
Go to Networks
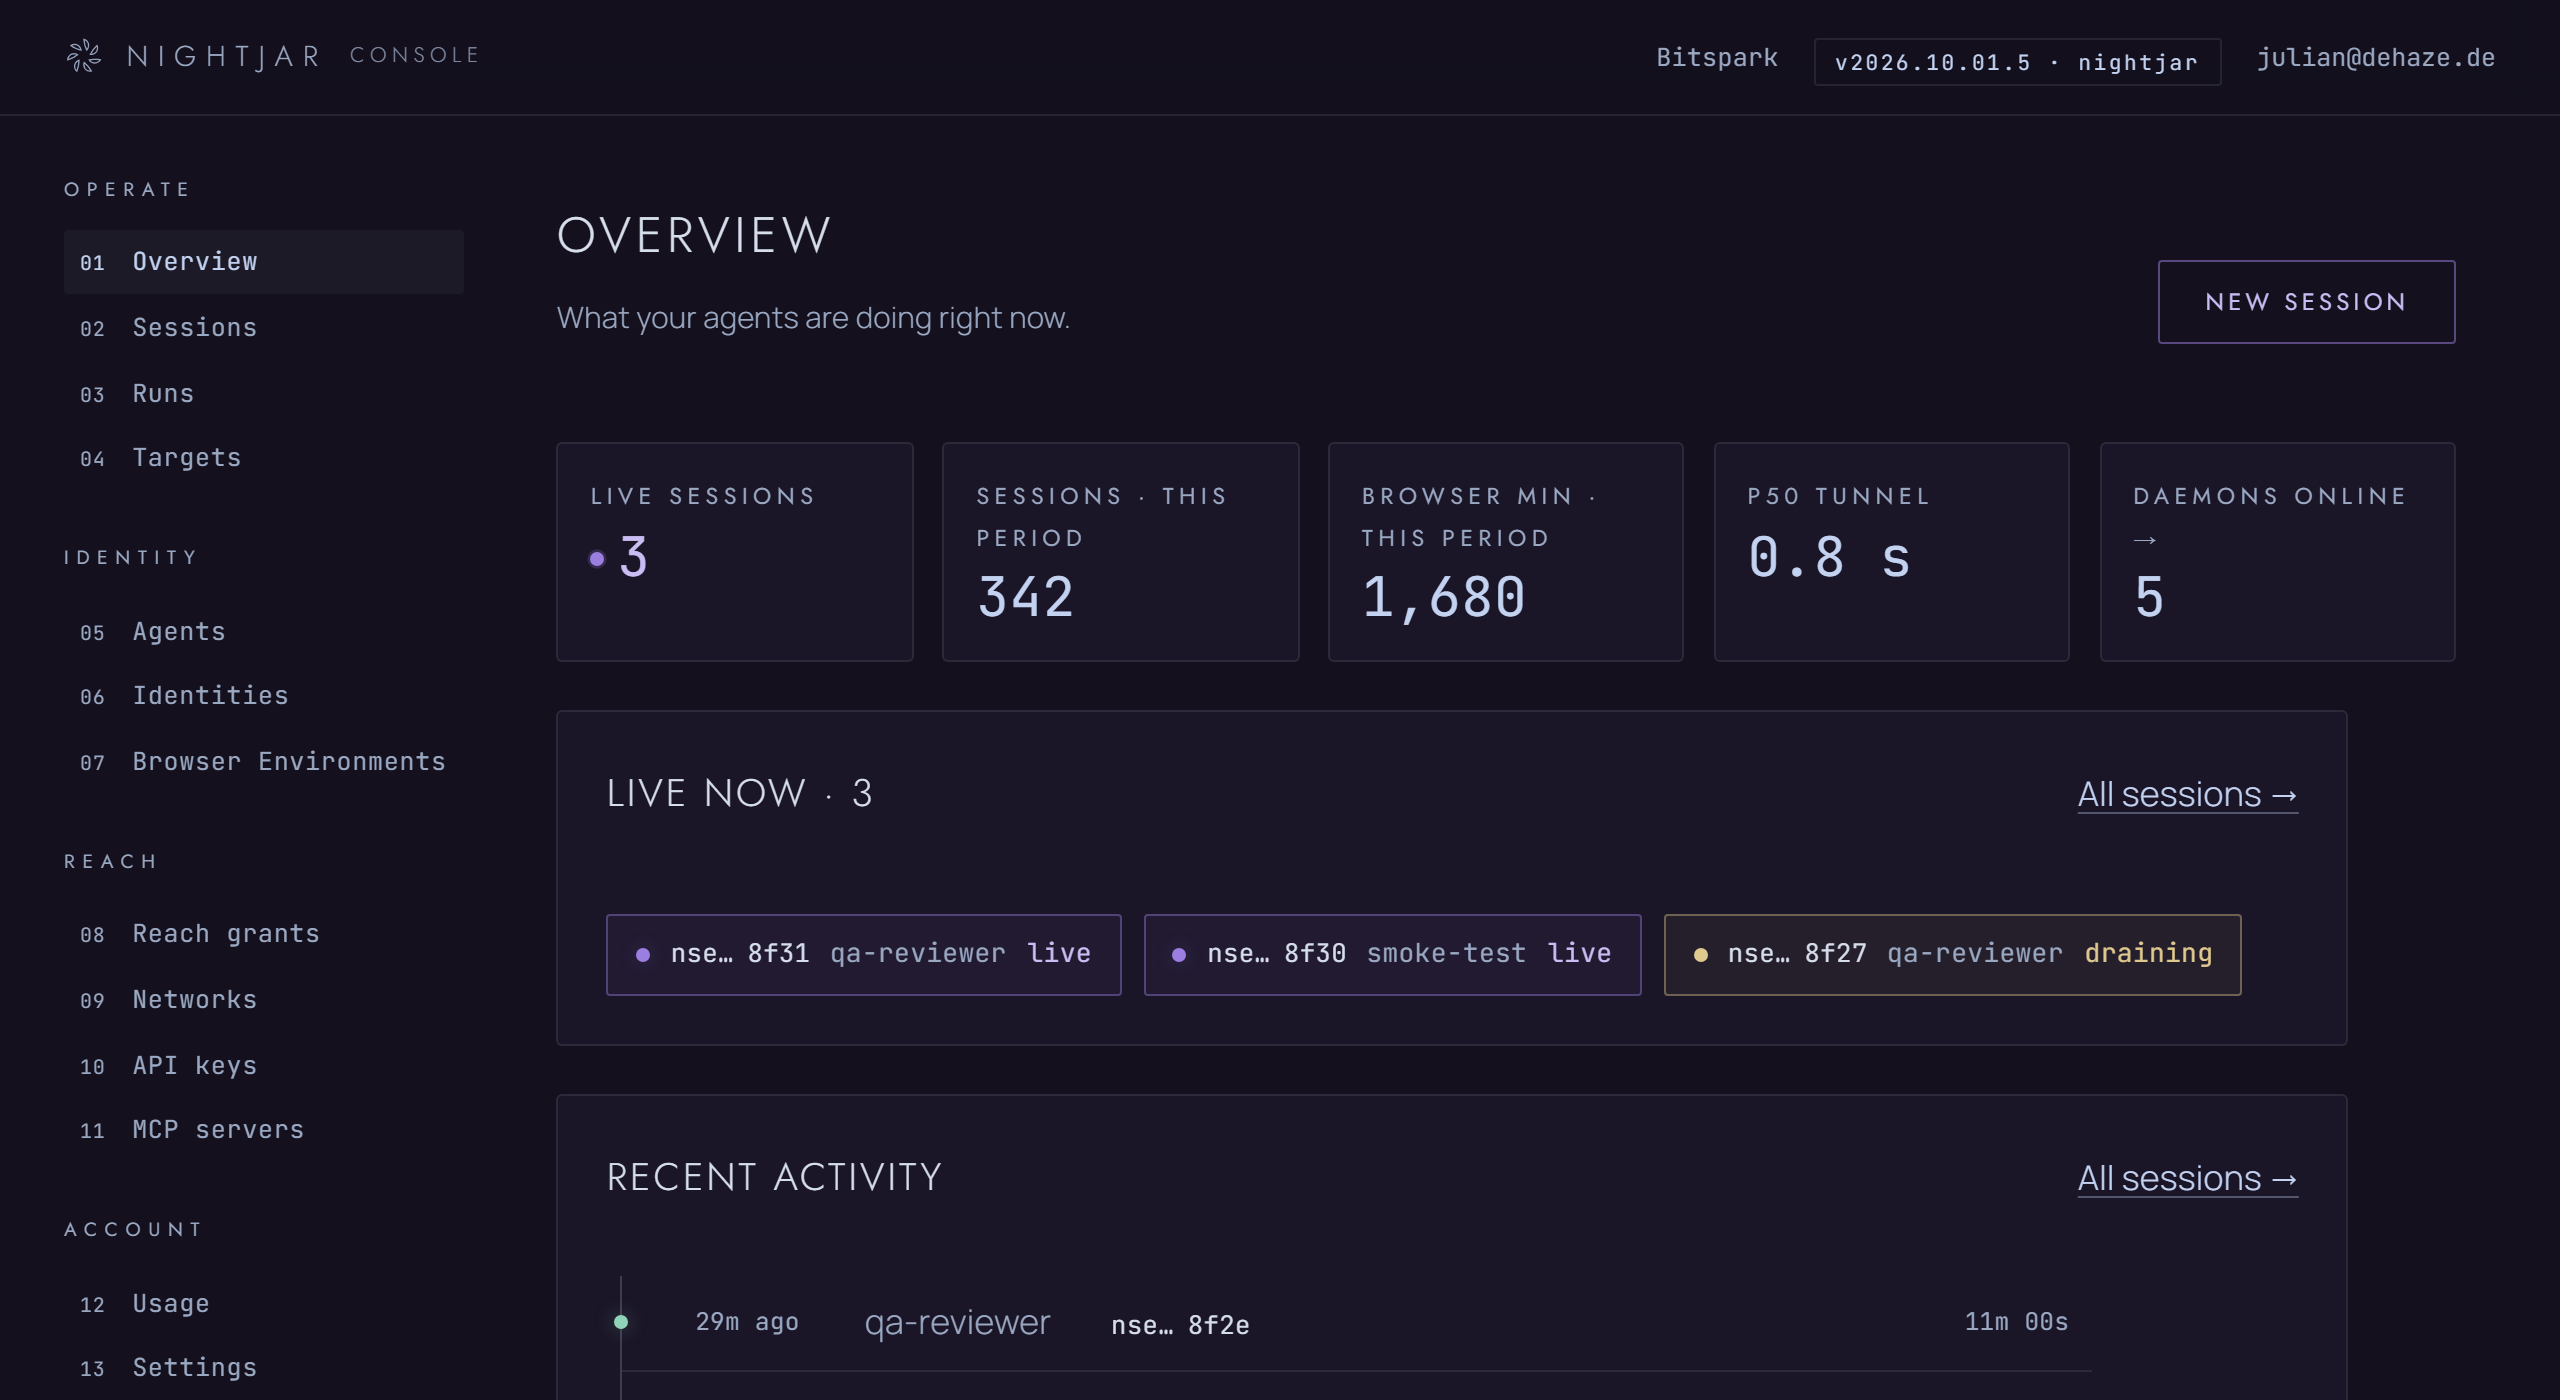[x=264, y=1000]
